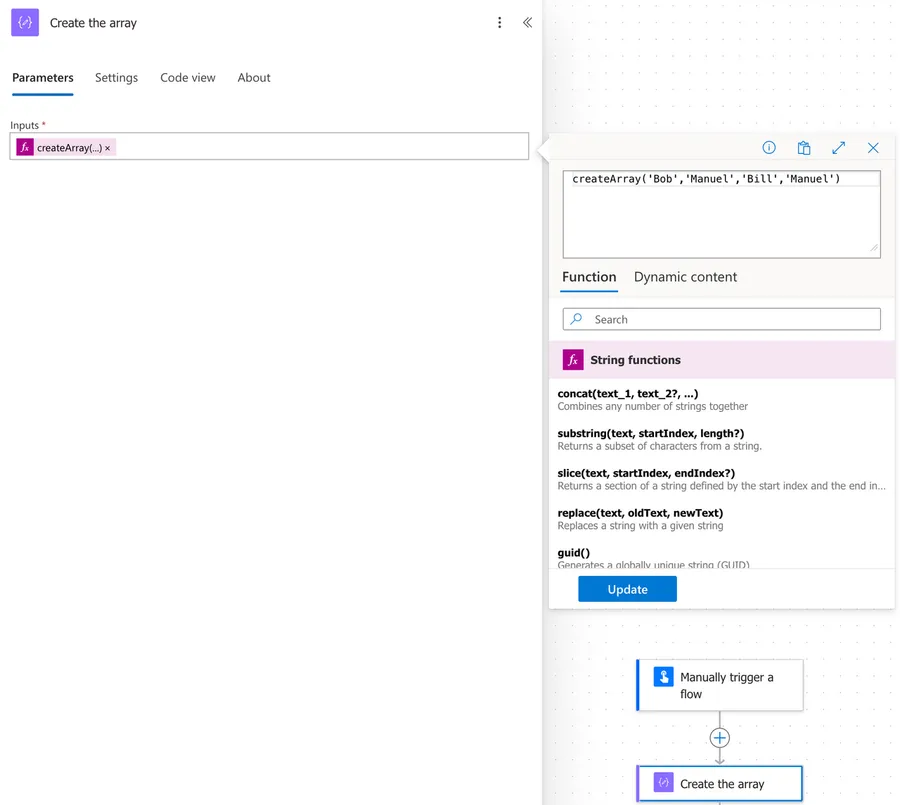Click the Update button
The height and width of the screenshot is (805, 900).
(x=627, y=589)
